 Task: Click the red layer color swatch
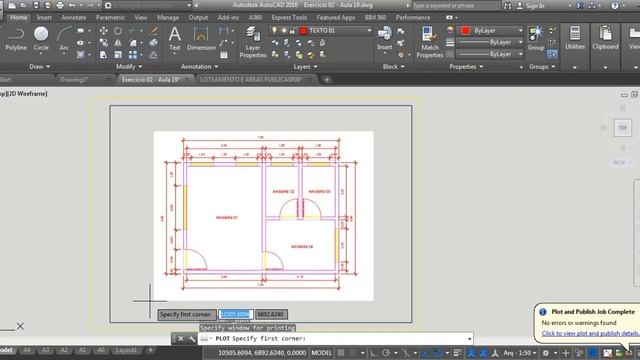(x=303, y=31)
